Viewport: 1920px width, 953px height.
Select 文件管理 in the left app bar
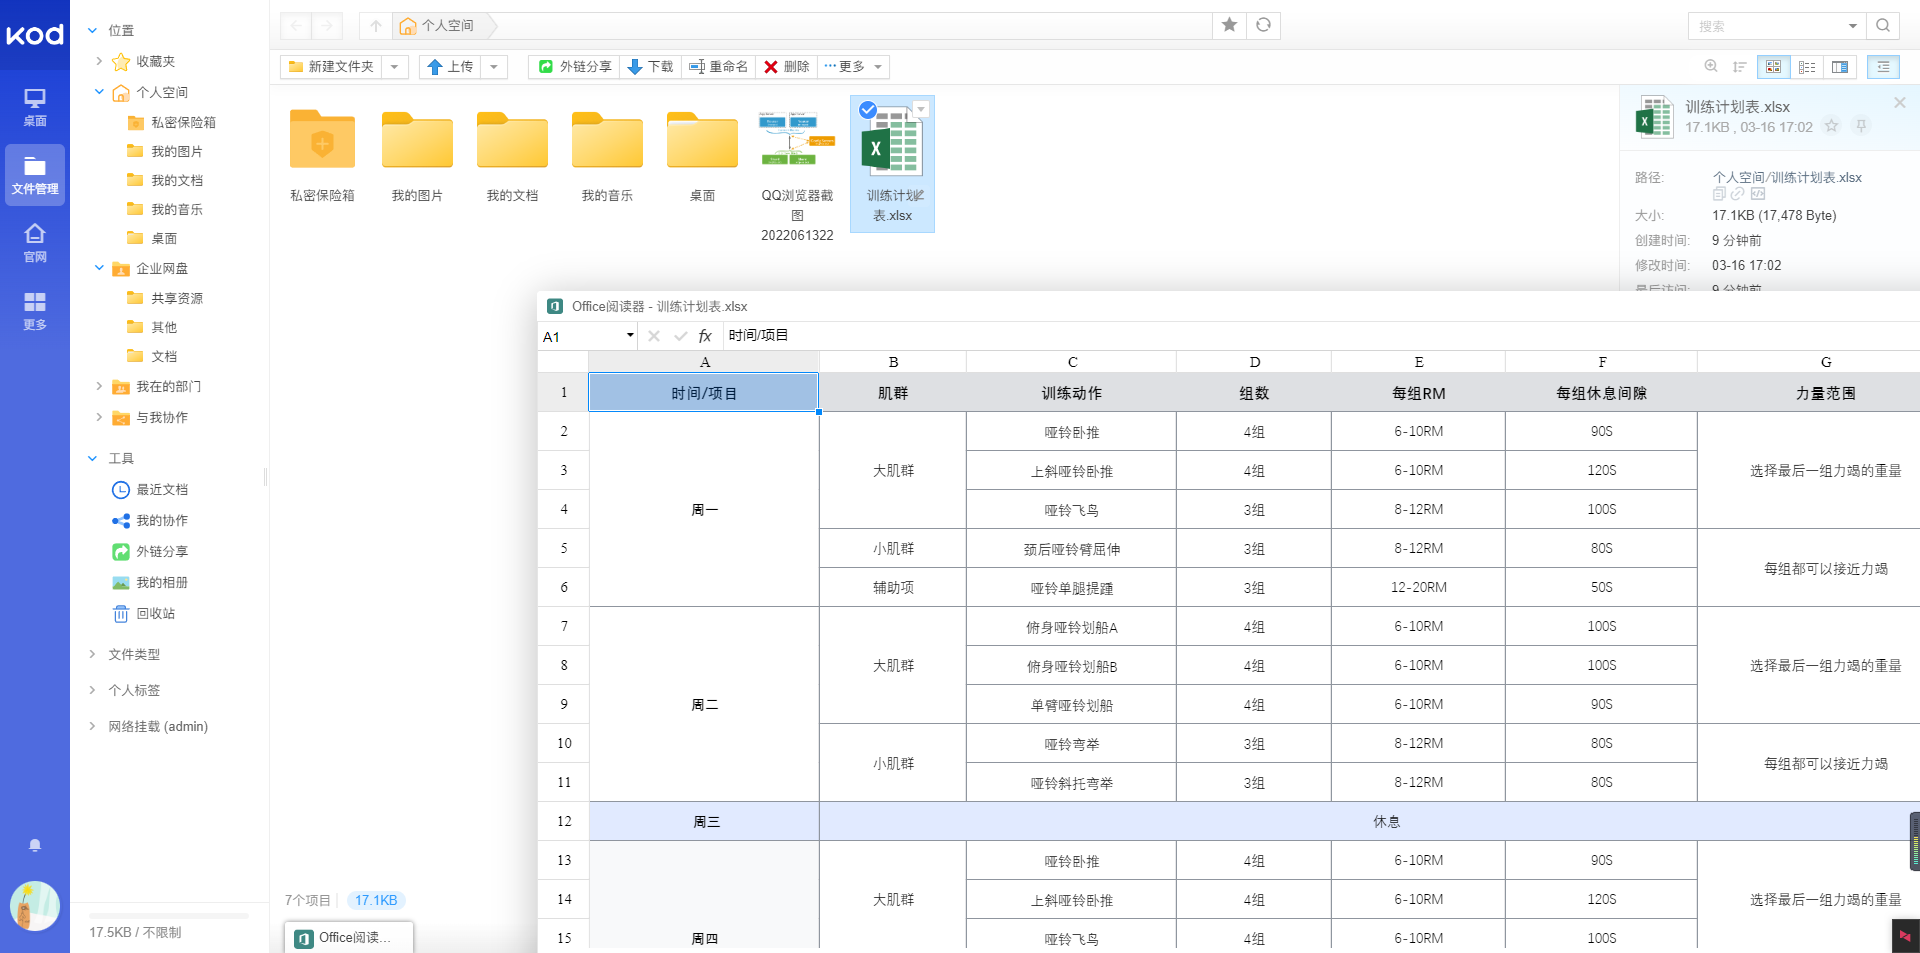35,175
